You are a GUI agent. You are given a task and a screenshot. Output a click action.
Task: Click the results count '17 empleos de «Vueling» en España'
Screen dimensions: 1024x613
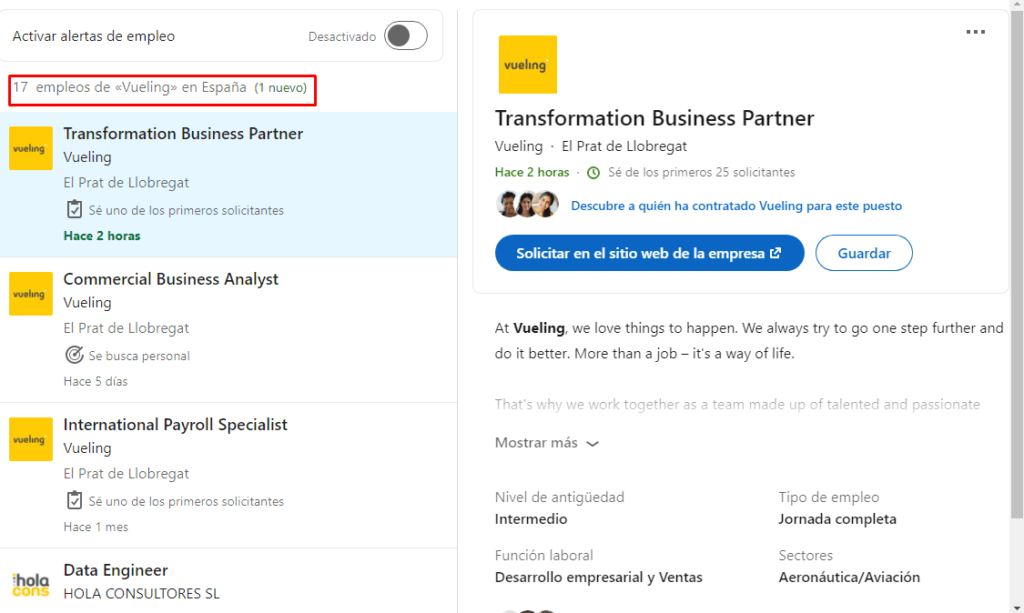coord(129,87)
